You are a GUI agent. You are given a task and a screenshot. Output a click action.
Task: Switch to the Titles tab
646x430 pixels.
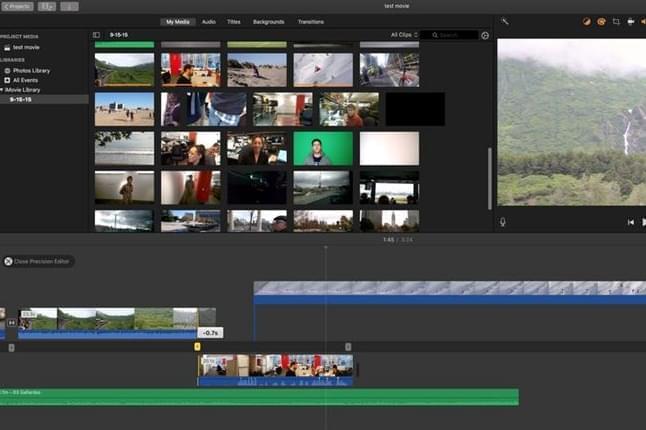[x=234, y=22]
